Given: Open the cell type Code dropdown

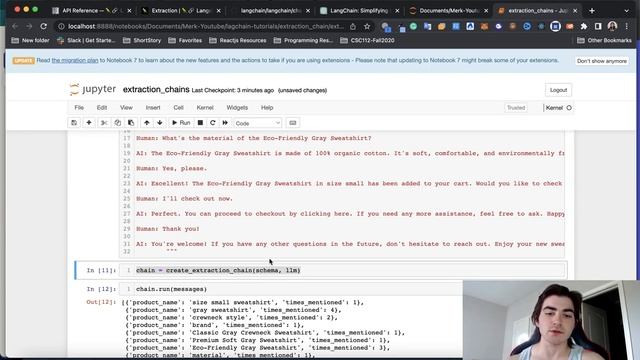Looking at the screenshot, I should [x=258, y=123].
